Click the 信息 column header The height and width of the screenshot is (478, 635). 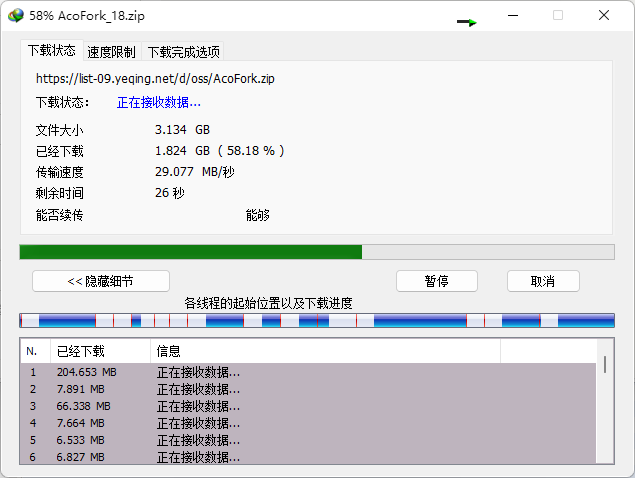tap(325, 351)
